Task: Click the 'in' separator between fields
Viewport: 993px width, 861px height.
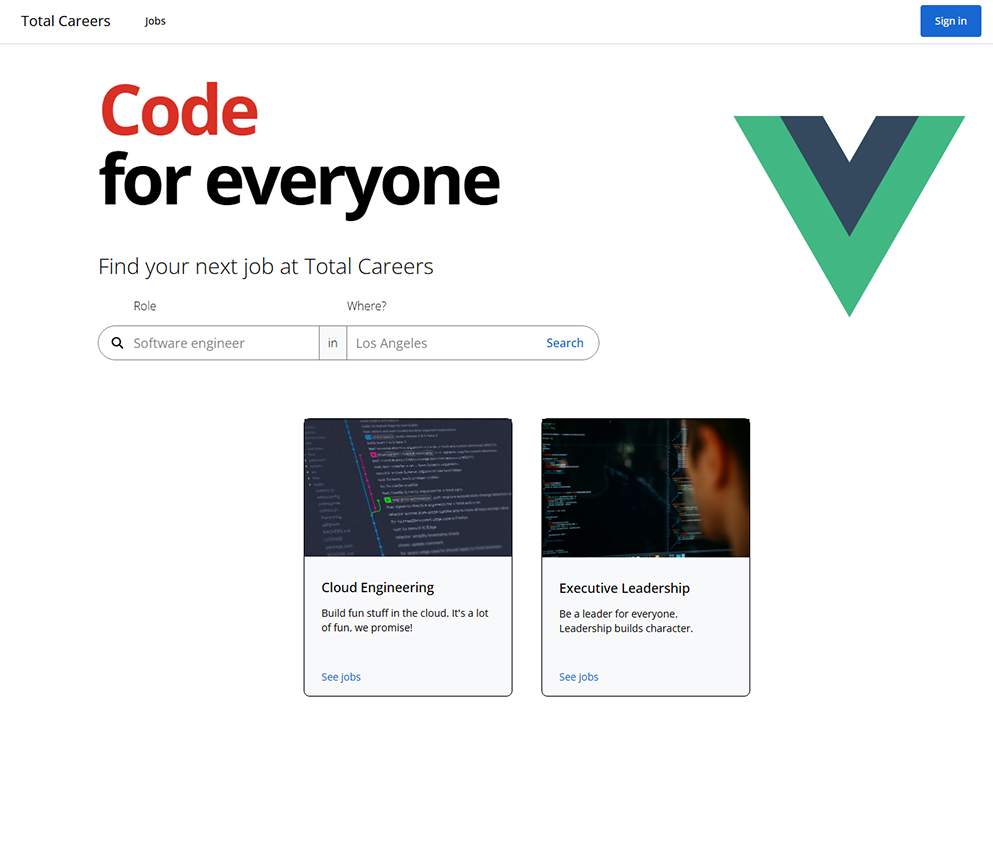Action: click(332, 343)
